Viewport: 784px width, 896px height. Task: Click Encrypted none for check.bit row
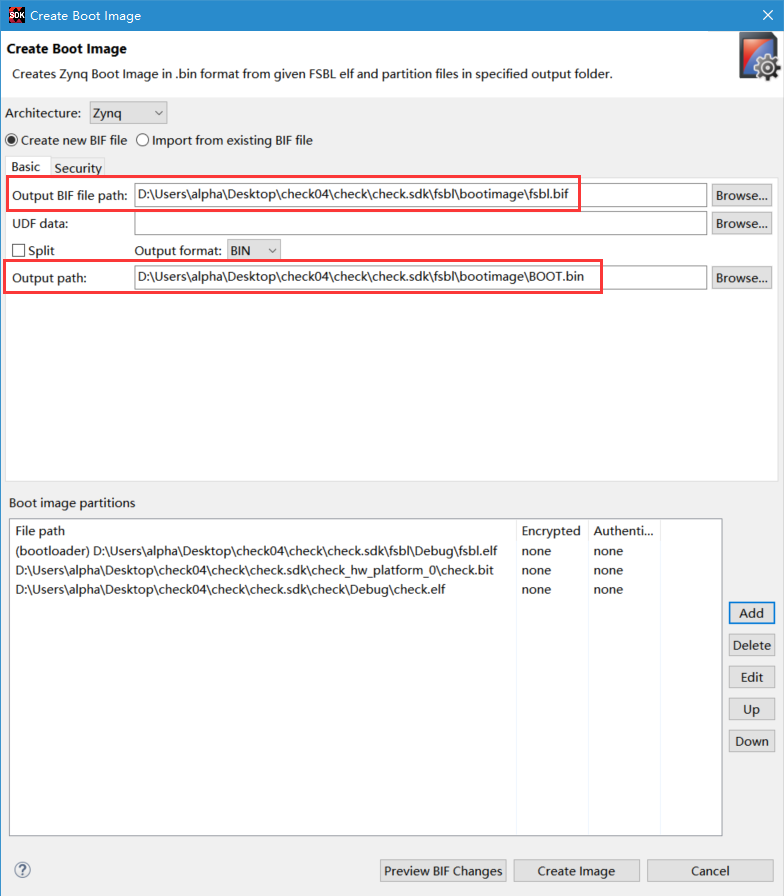(536, 570)
